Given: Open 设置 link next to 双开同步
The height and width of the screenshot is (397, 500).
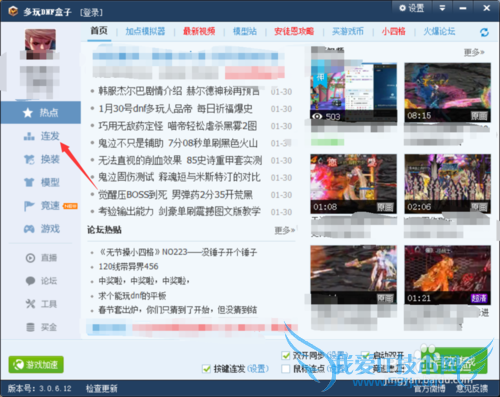Looking at the screenshot, I should tap(337, 356).
